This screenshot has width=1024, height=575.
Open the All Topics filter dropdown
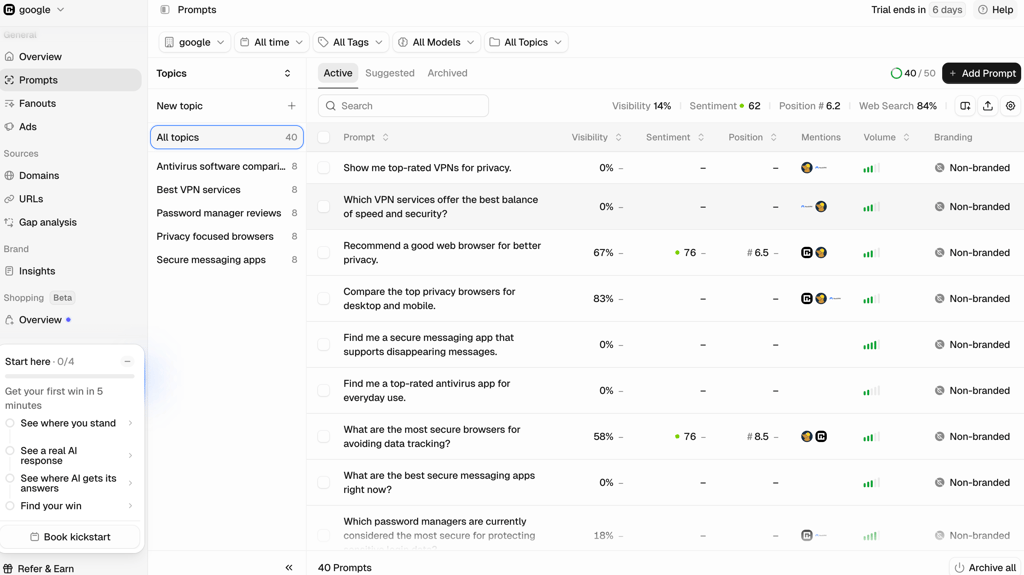click(526, 42)
